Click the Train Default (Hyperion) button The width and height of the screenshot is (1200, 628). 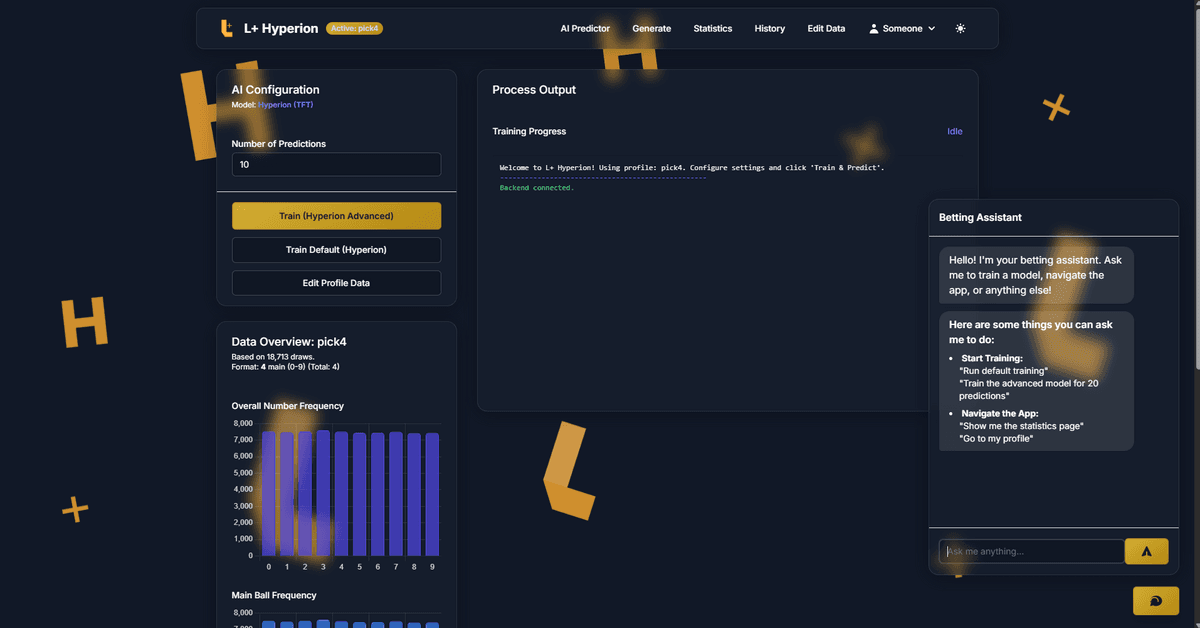pyautogui.click(x=336, y=250)
